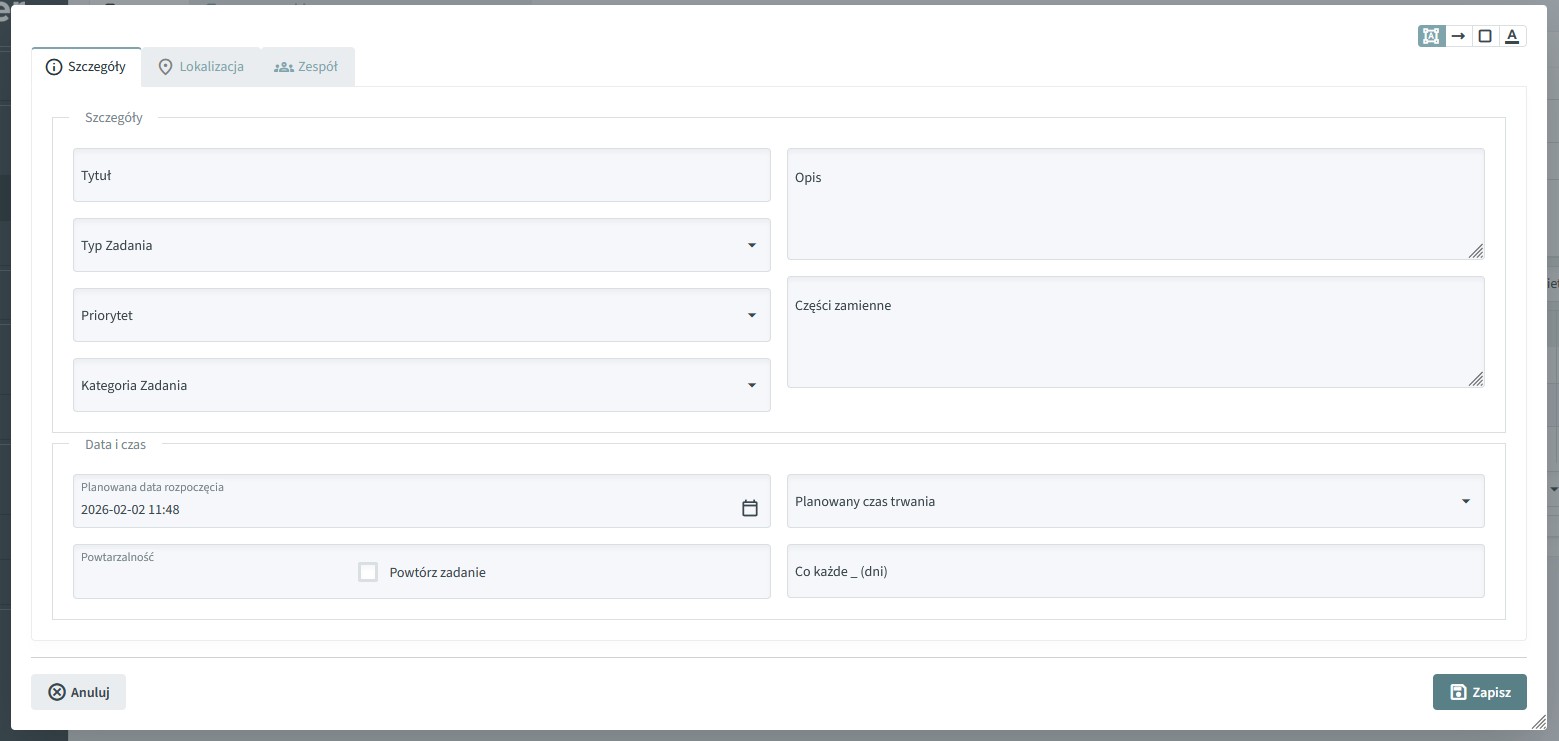Select the Szczegóły tab
The height and width of the screenshot is (741, 1559).
tap(86, 67)
